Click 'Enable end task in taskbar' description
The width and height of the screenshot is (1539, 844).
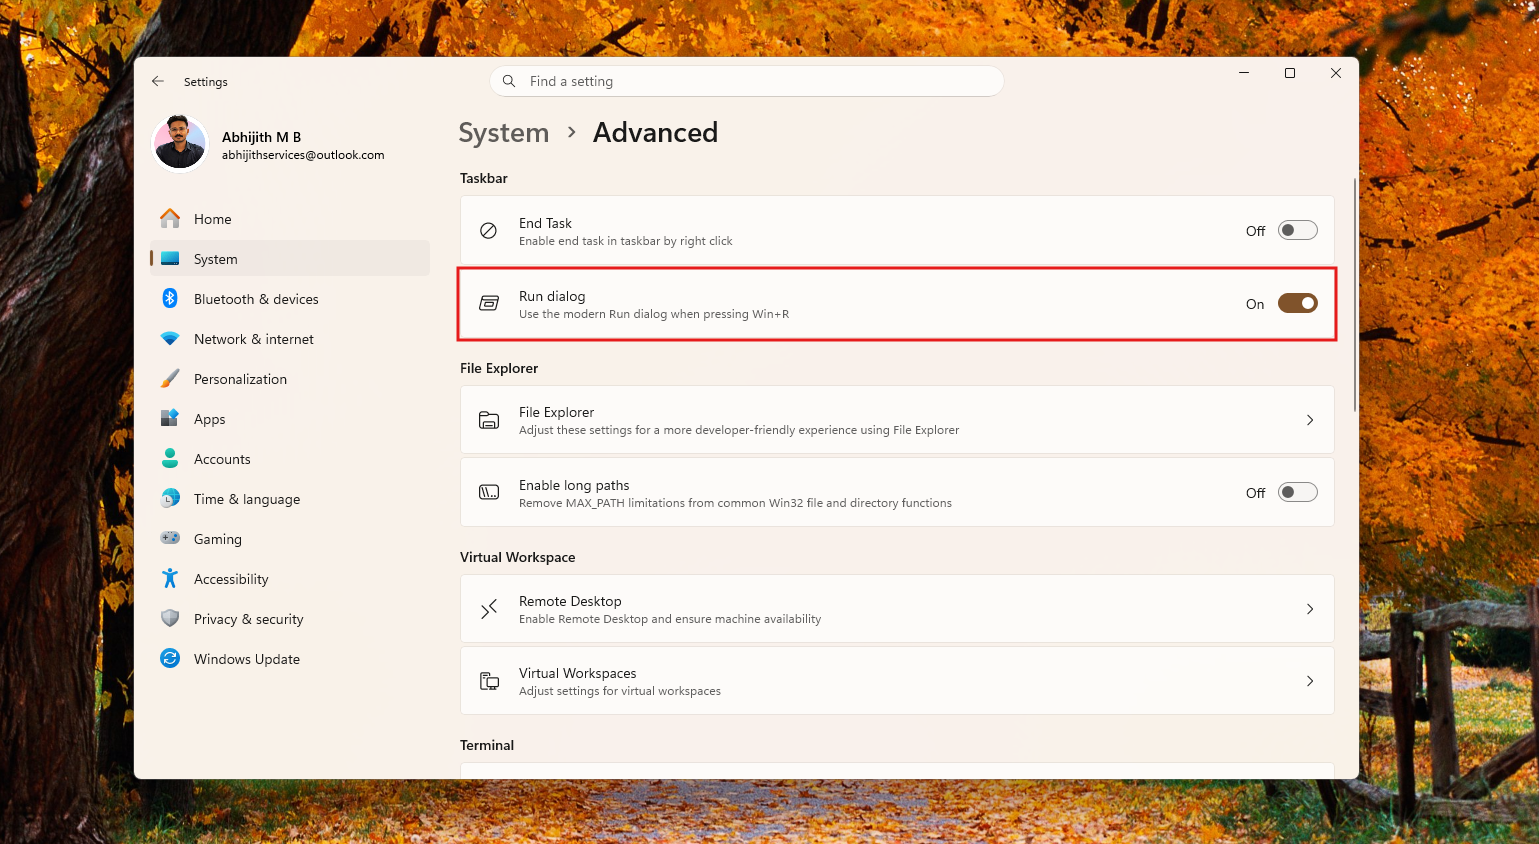[x=626, y=241]
